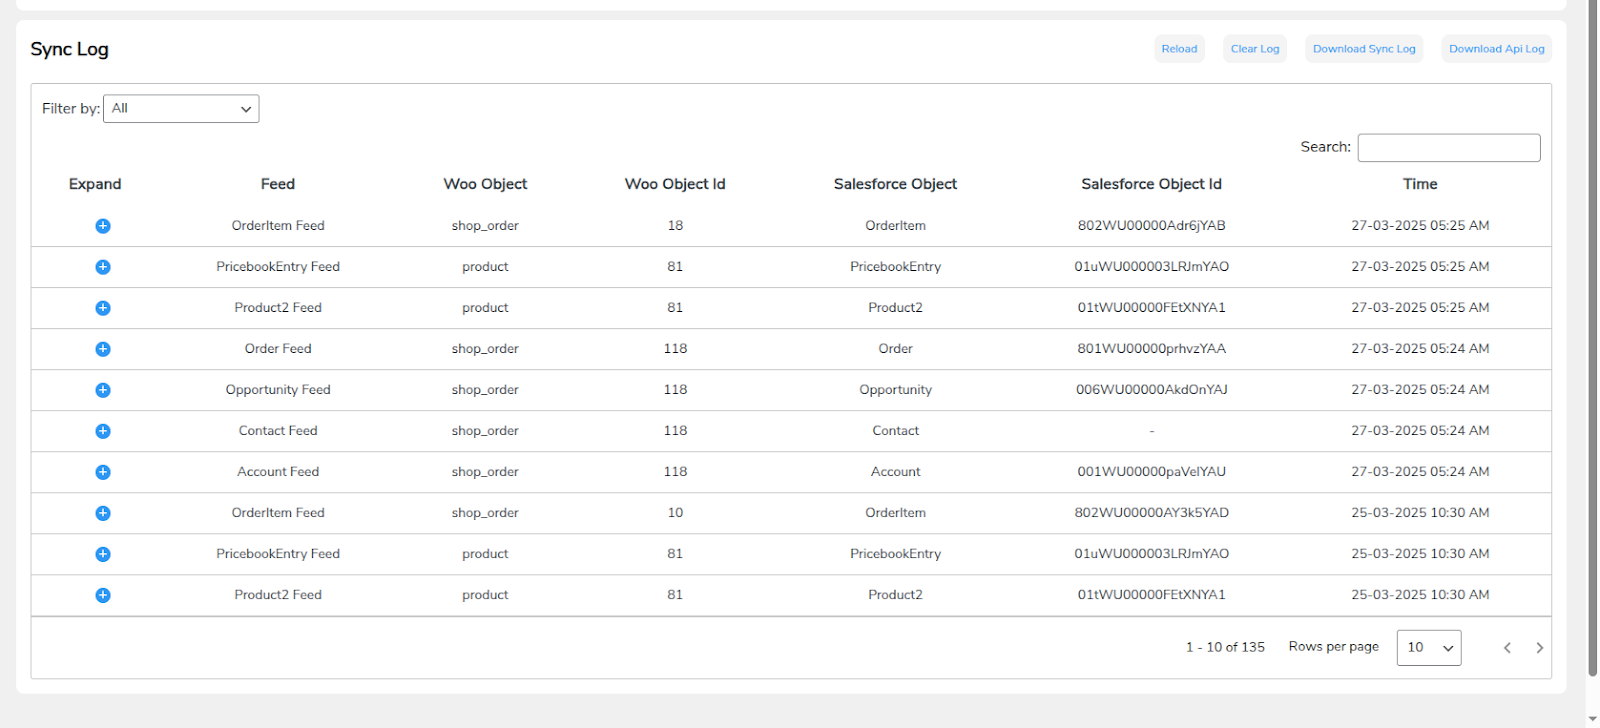The width and height of the screenshot is (1600, 728).
Task: Go to previous page of log
Action: pyautogui.click(x=1507, y=648)
